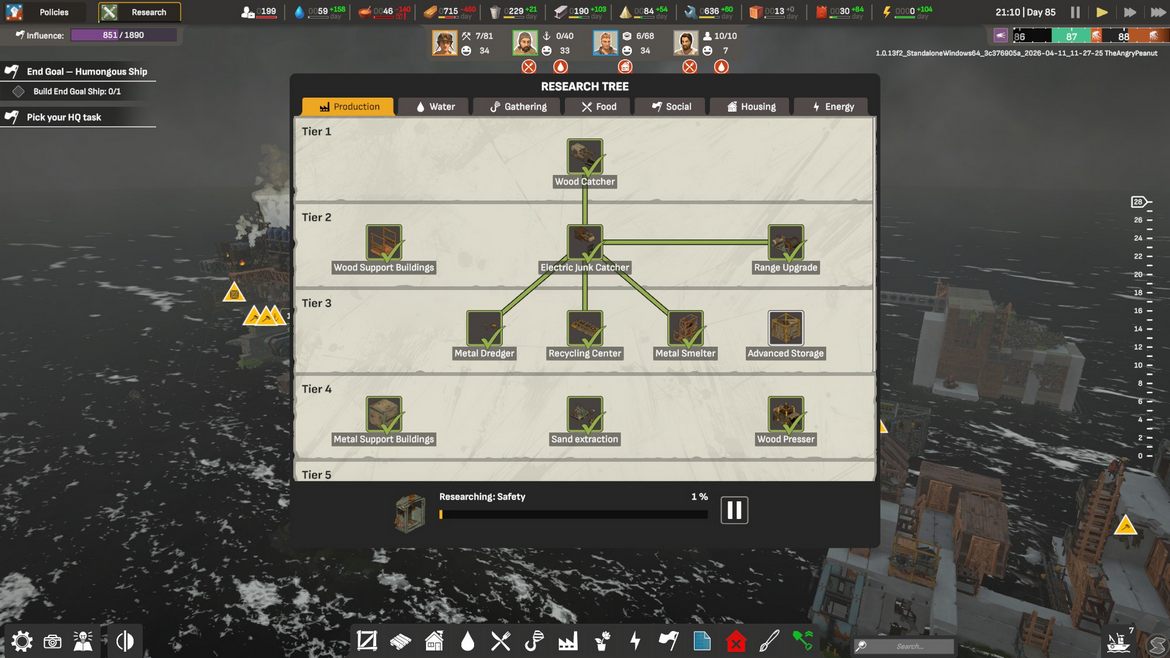The height and width of the screenshot is (658, 1170).
Task: Click the camera screenshot icon
Action: 53,641
